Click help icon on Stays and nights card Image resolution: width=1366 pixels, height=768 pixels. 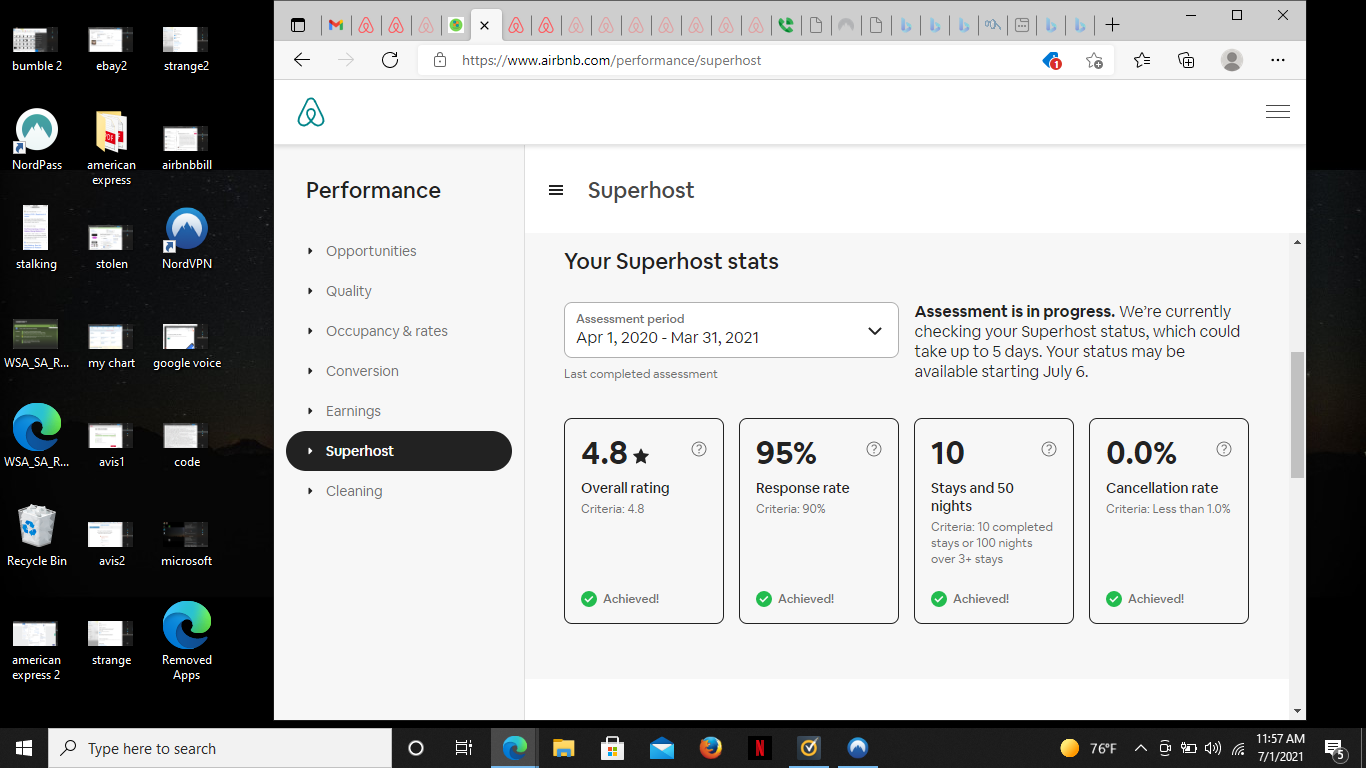[x=1049, y=450]
